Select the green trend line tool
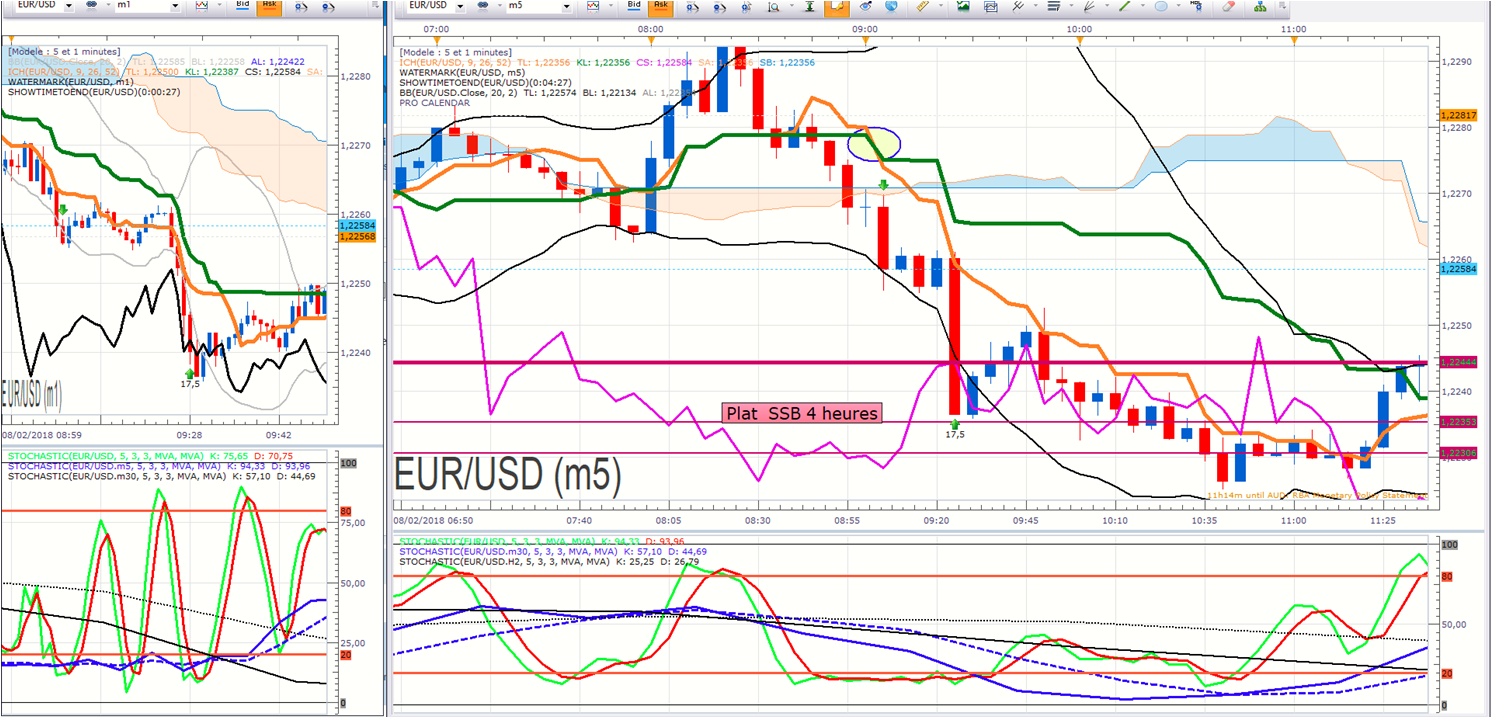 [x=1124, y=6]
